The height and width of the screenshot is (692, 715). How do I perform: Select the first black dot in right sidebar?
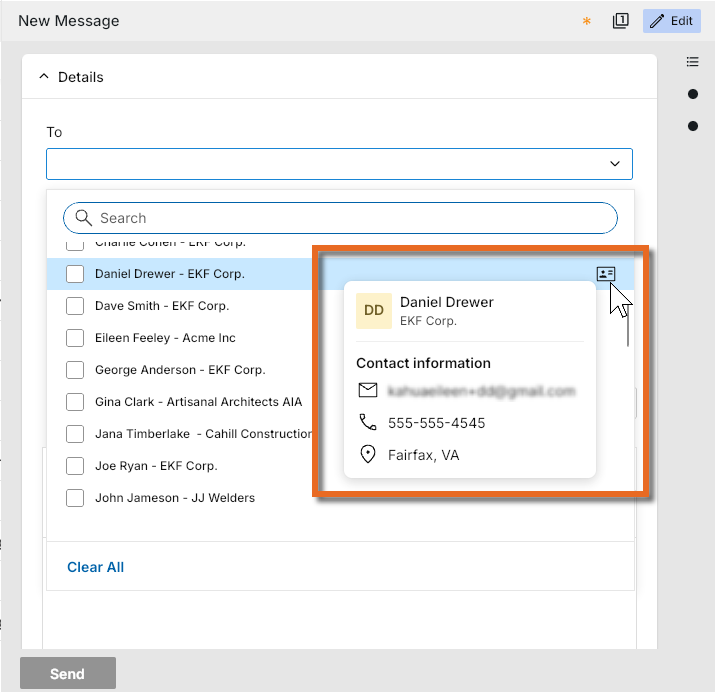(693, 94)
